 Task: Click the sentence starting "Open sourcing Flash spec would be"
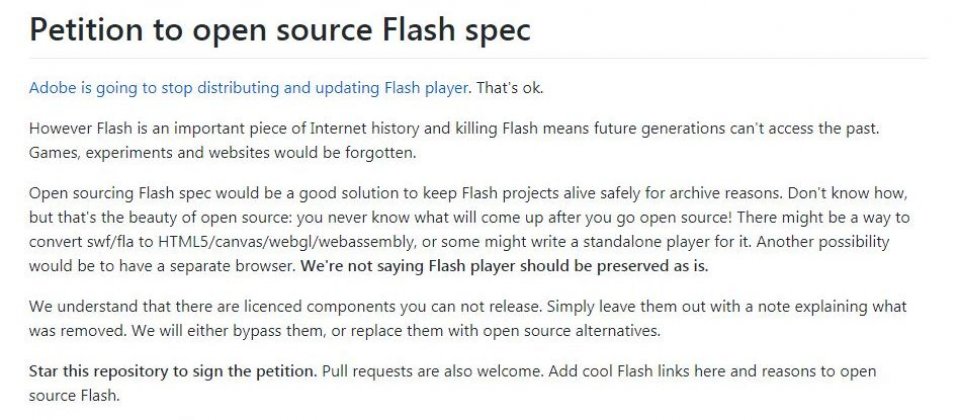pos(406,193)
